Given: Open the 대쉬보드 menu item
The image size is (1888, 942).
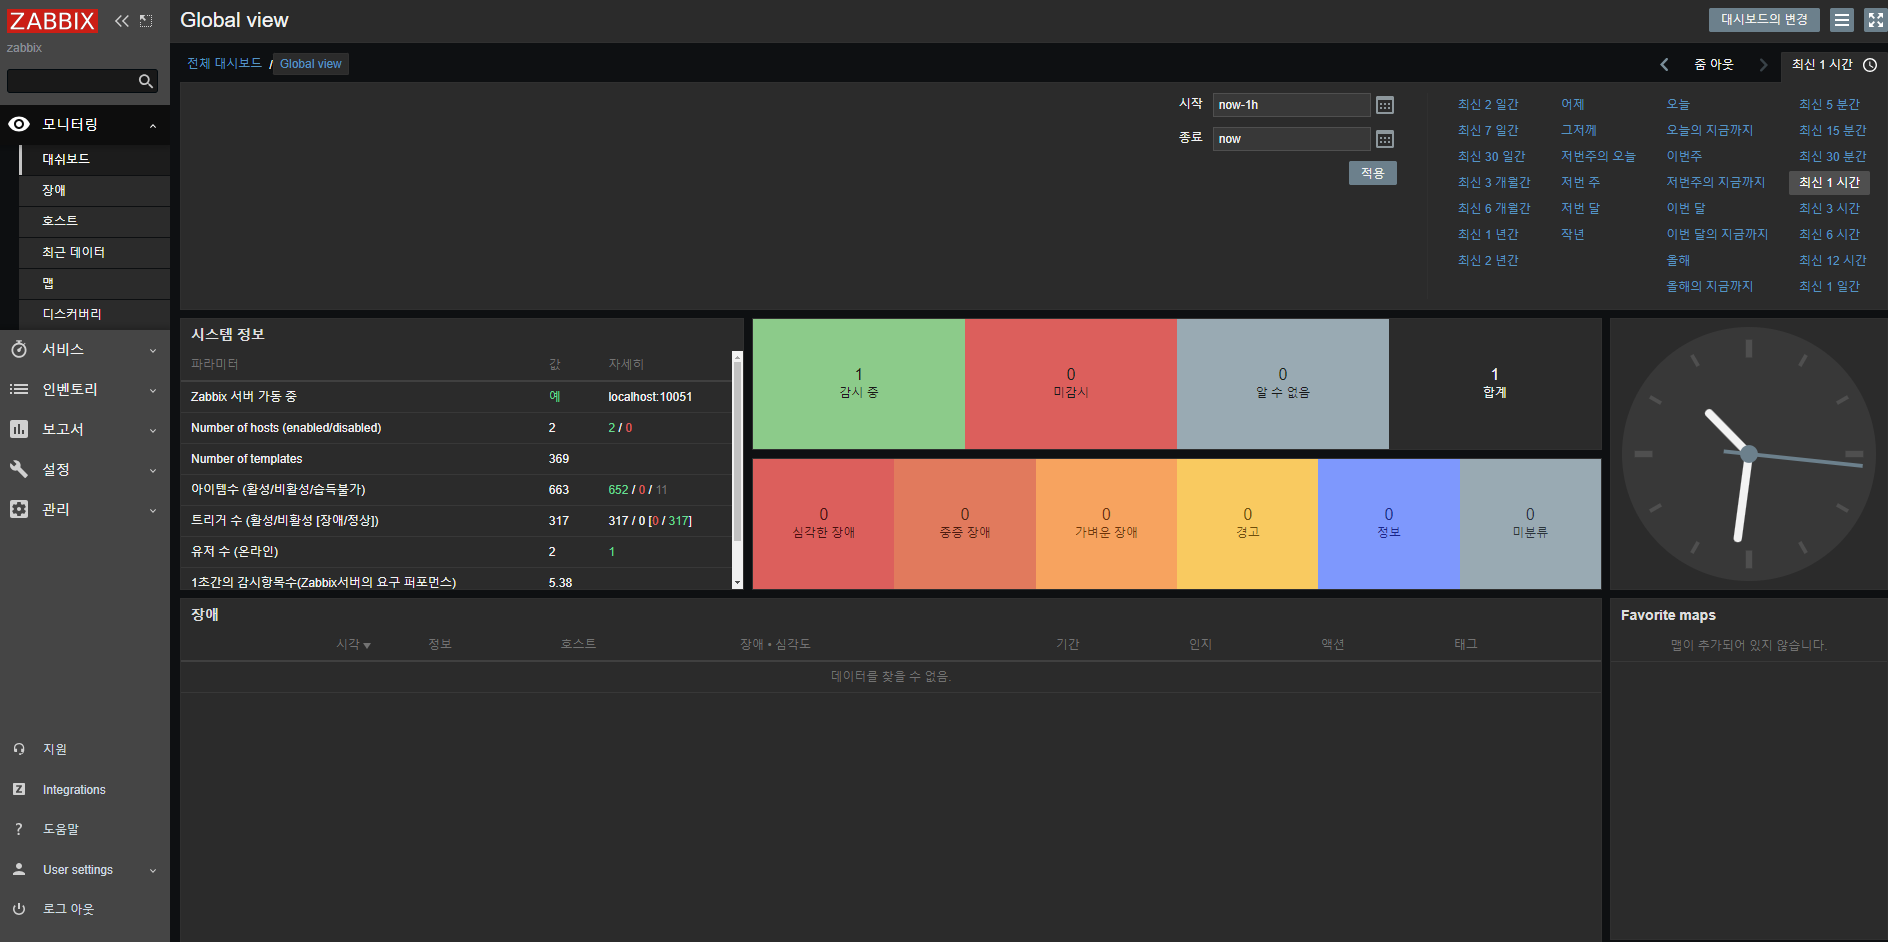Looking at the screenshot, I should tap(95, 159).
